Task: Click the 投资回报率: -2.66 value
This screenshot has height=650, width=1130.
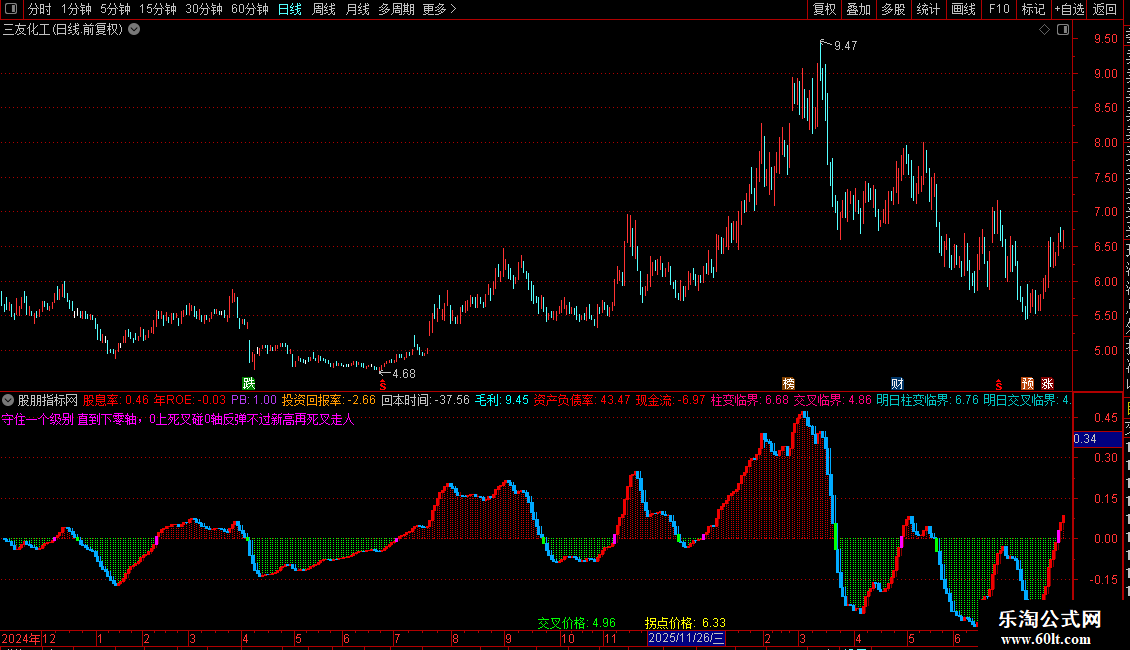Action: pos(329,400)
